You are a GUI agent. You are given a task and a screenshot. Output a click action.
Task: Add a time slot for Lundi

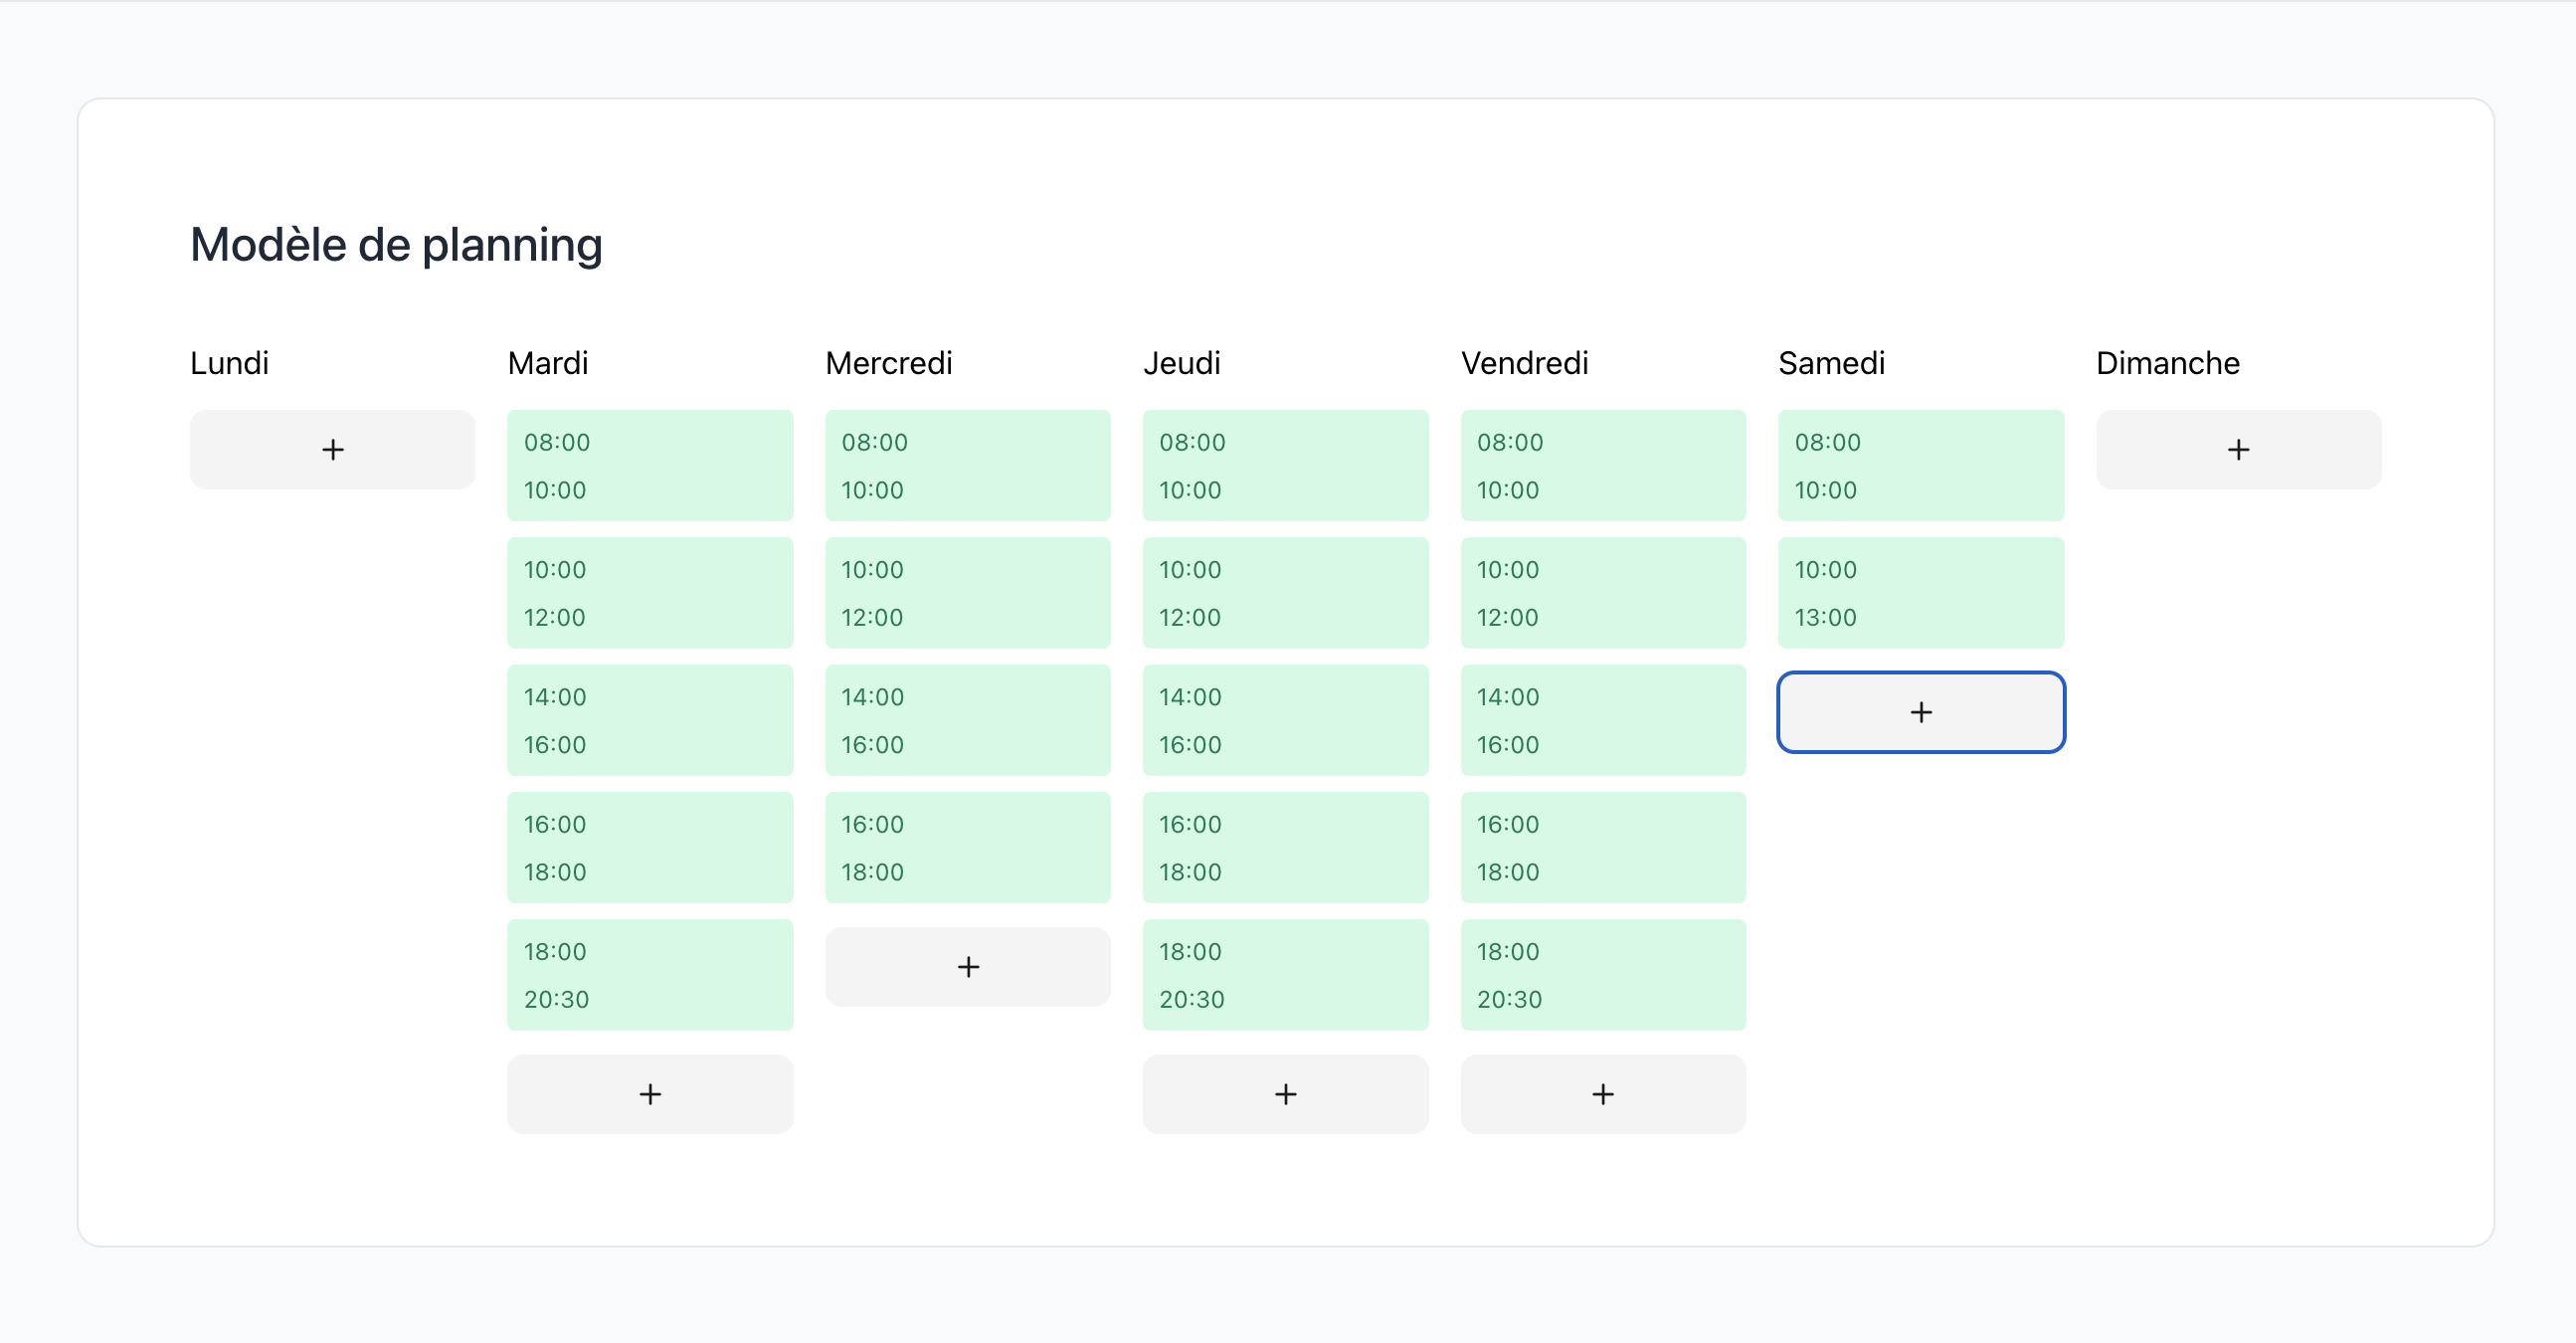[x=332, y=450]
